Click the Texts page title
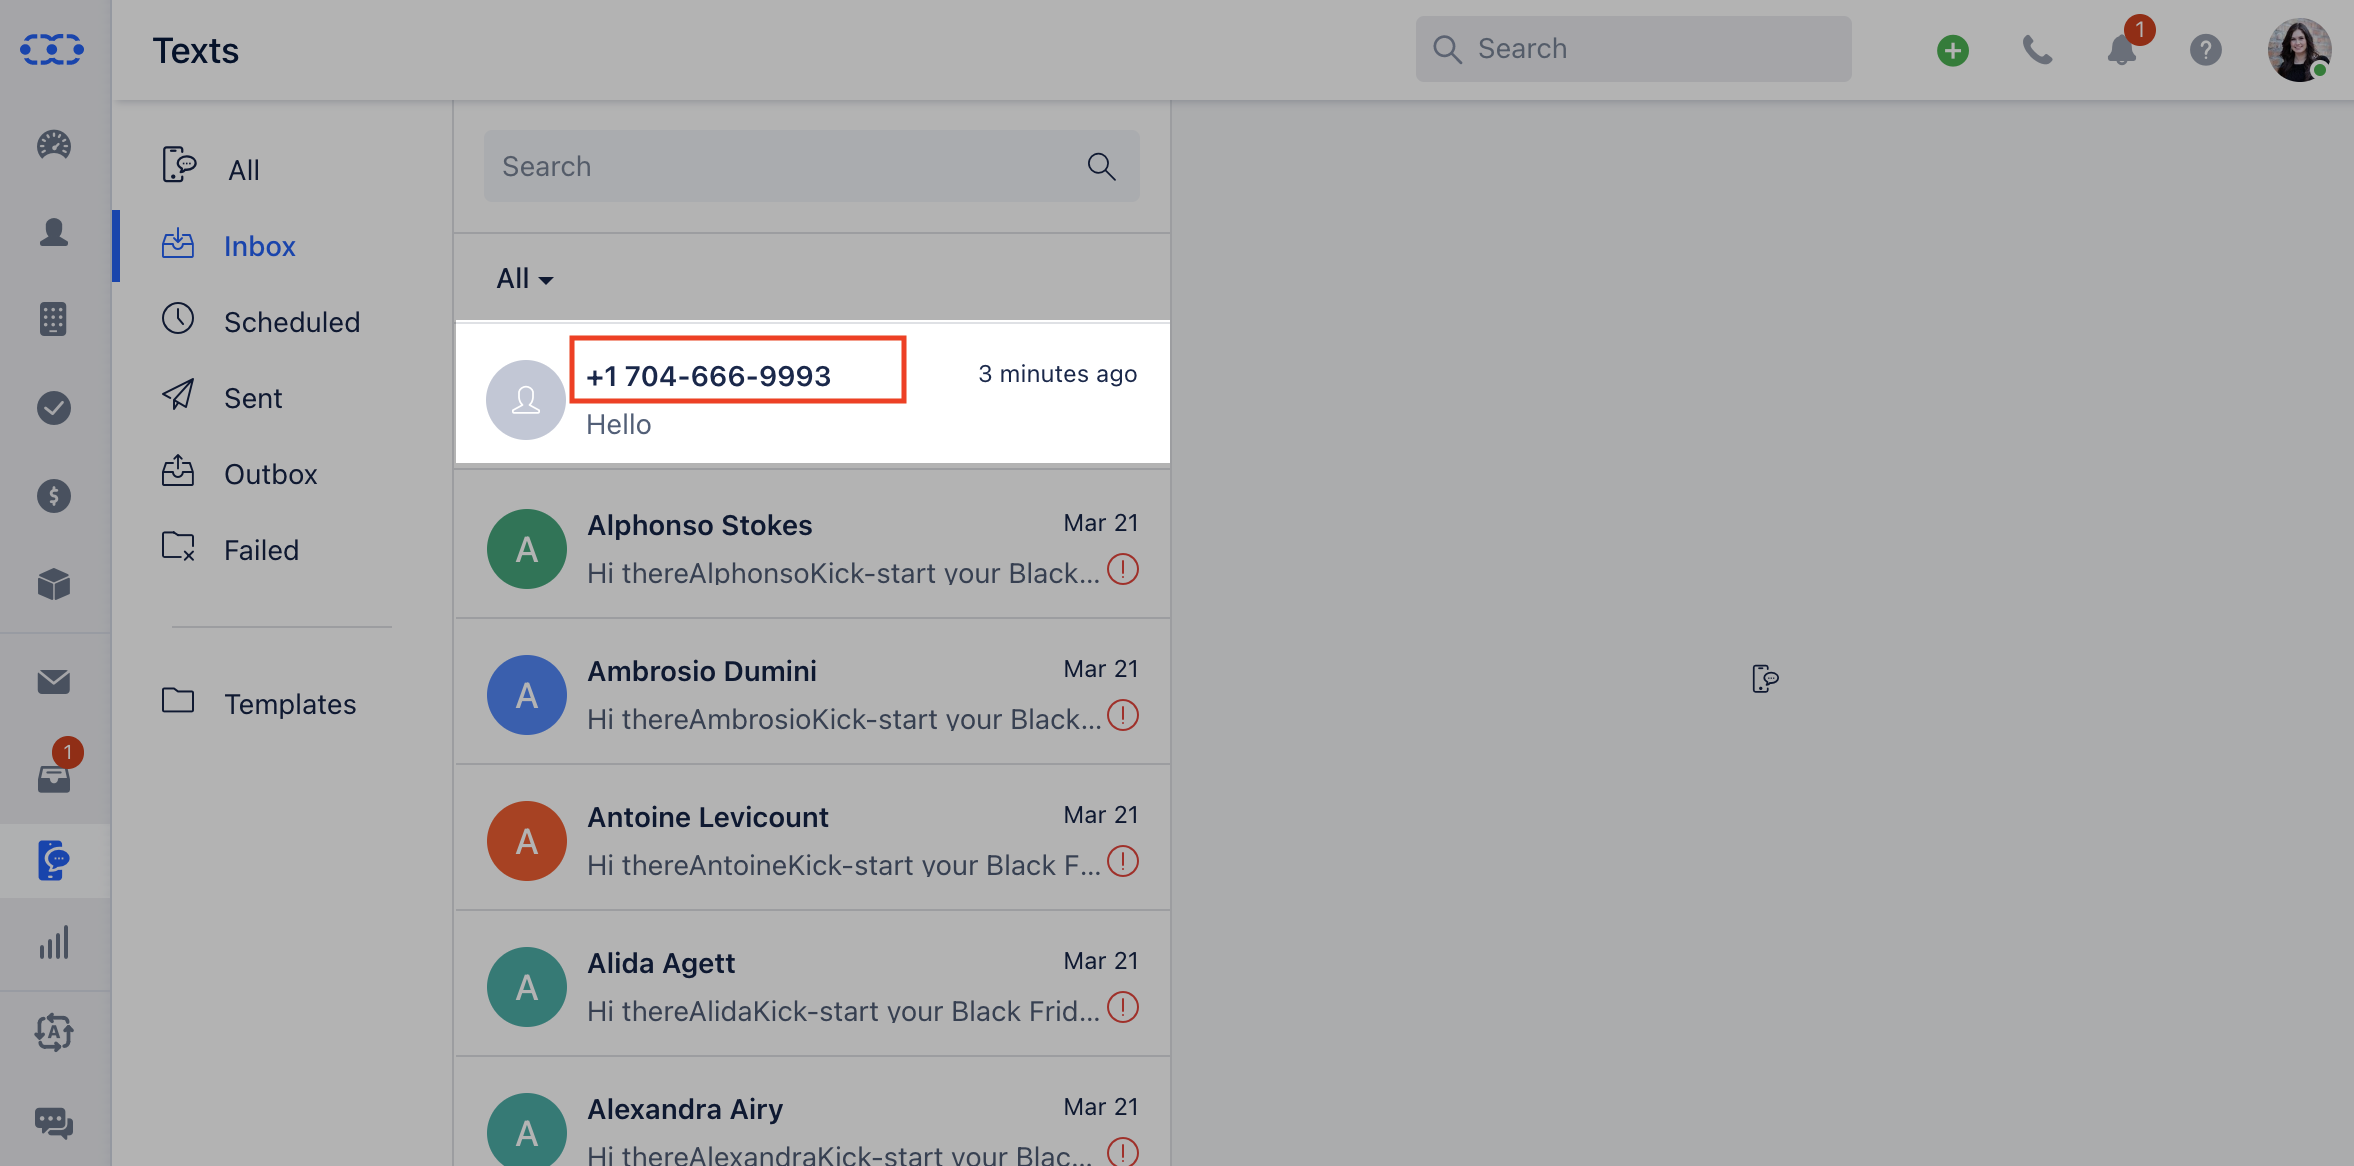Image resolution: width=2354 pixels, height=1166 pixels. (x=195, y=50)
